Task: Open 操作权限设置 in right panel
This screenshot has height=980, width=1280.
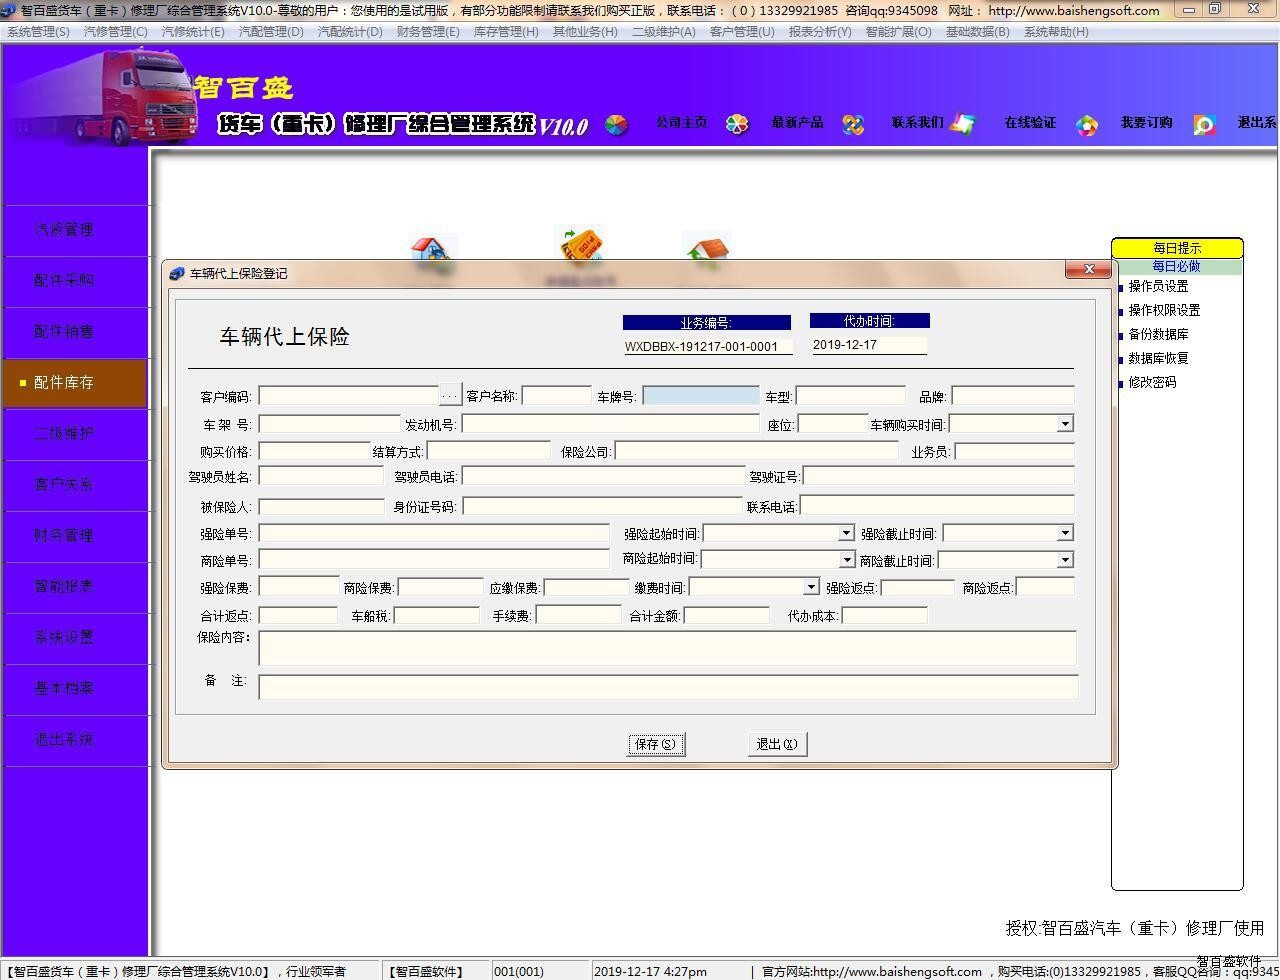Action: click(x=1164, y=310)
